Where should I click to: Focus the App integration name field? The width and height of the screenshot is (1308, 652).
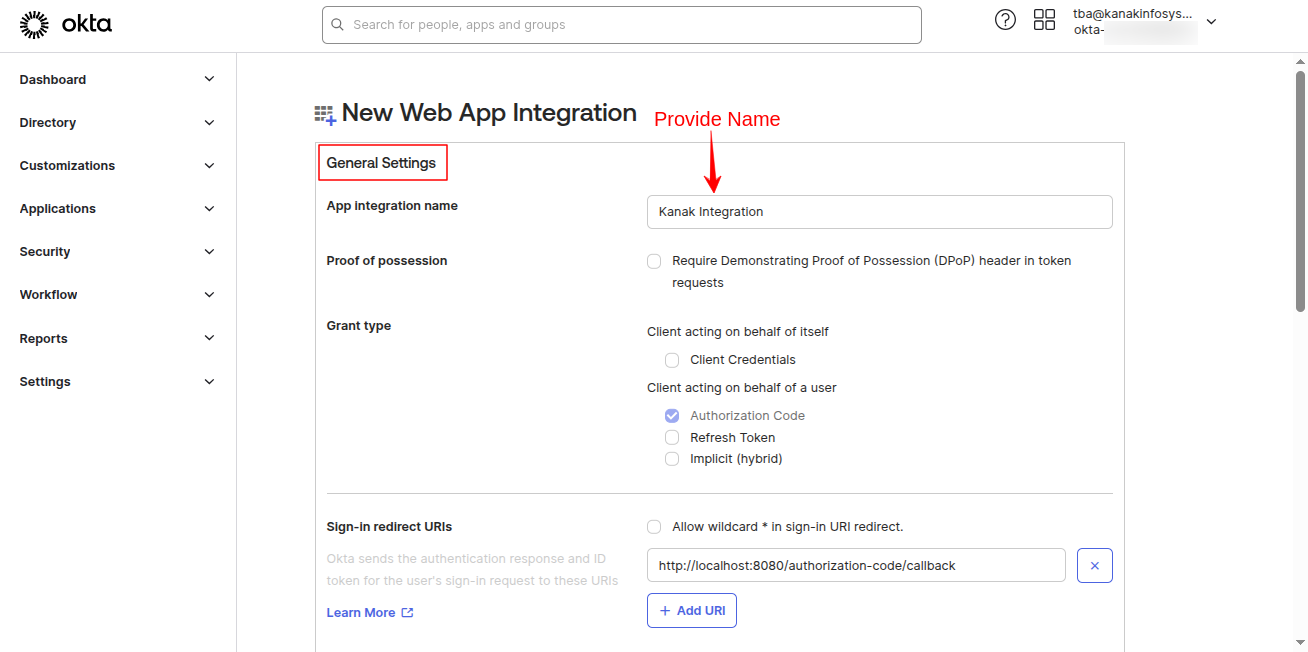879,212
